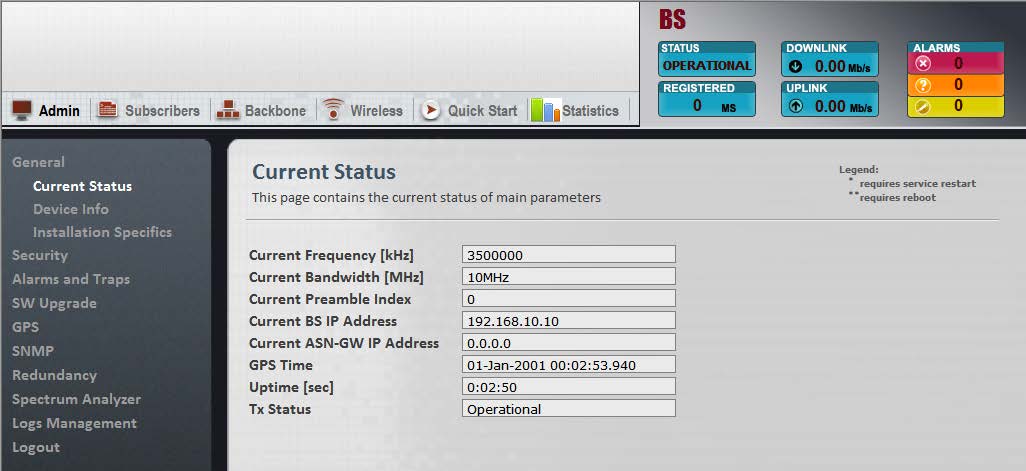The height and width of the screenshot is (471, 1026).
Task: Click the orange question mark alarm icon
Action: [x=923, y=85]
